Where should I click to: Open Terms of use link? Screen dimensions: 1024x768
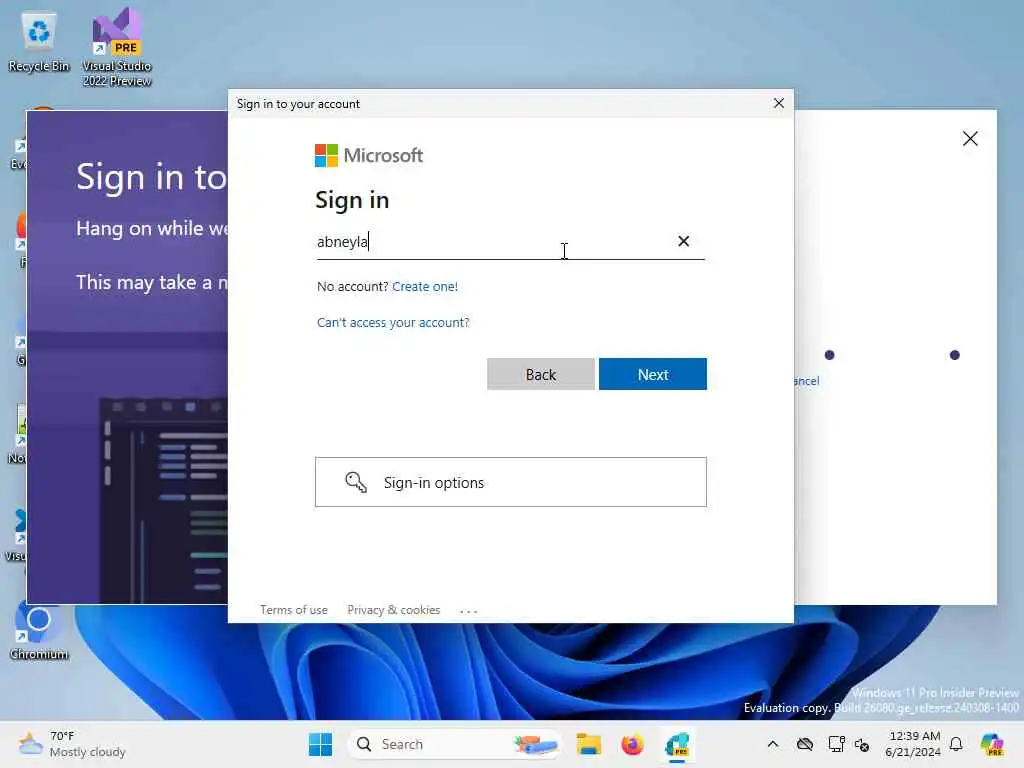tap(294, 610)
